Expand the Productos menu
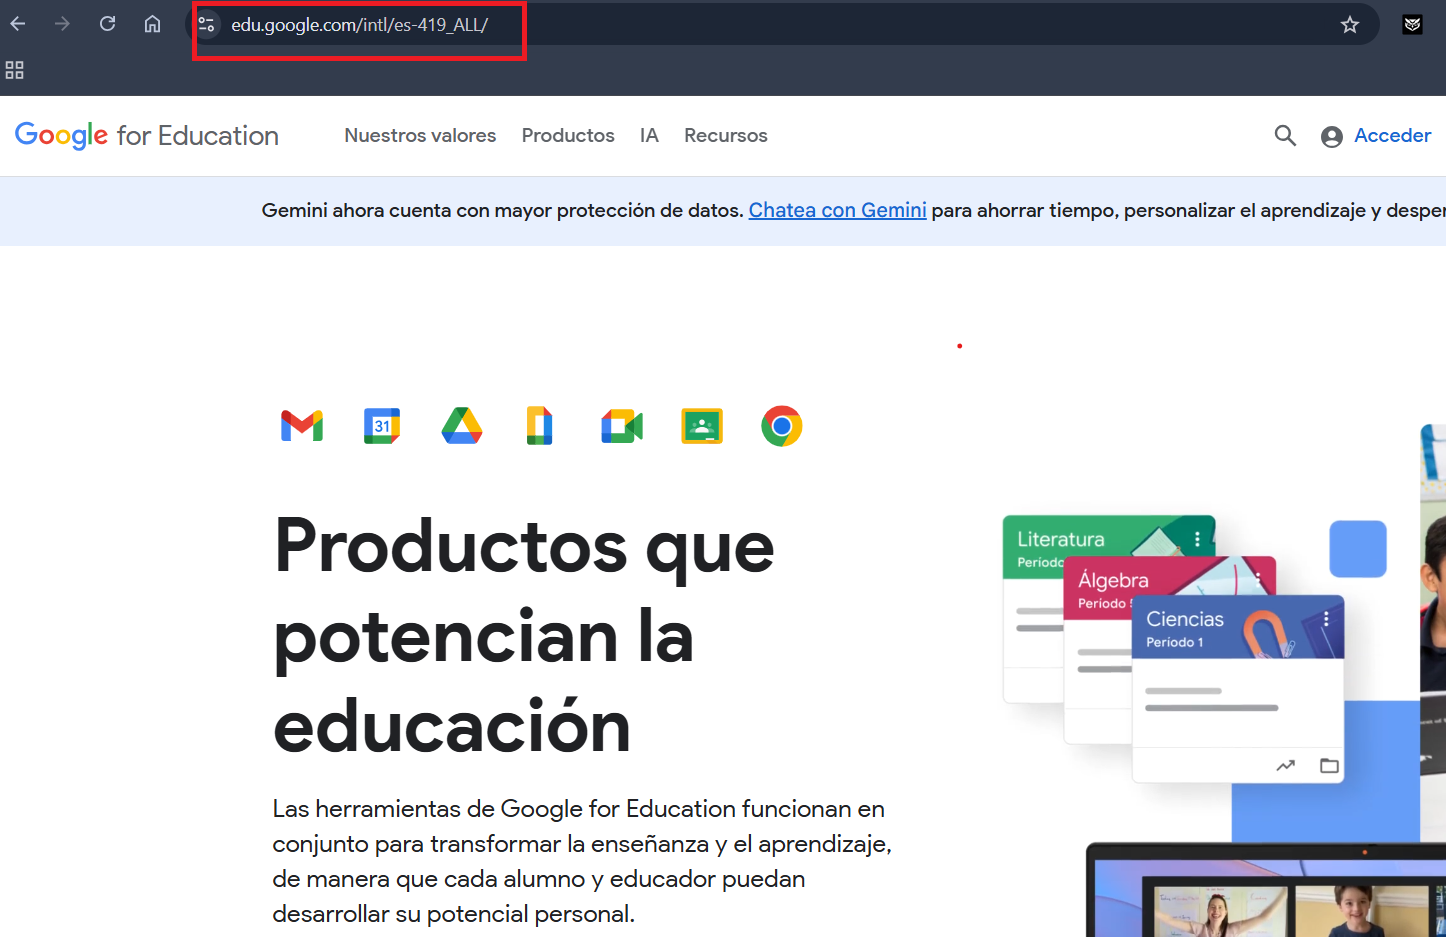Image resolution: width=1446 pixels, height=937 pixels. pyautogui.click(x=568, y=136)
